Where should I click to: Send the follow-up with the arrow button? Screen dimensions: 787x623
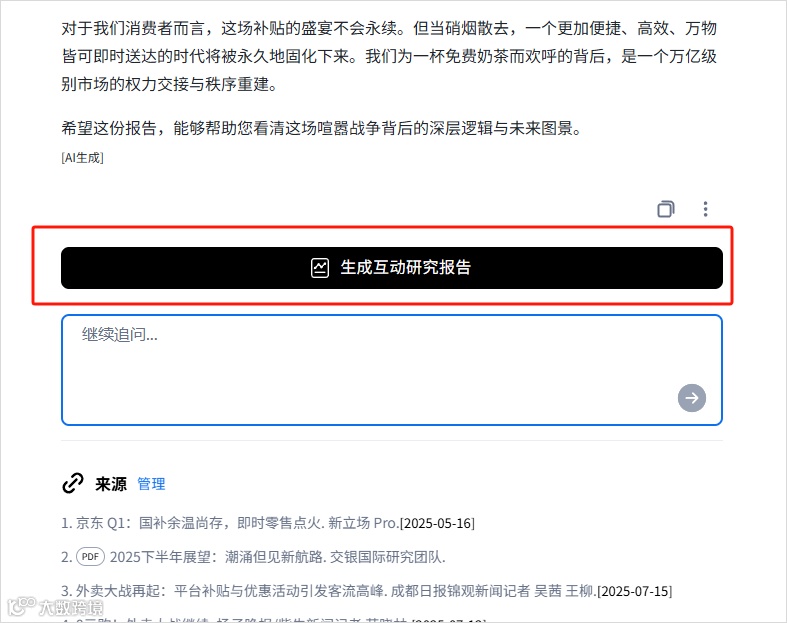click(692, 398)
